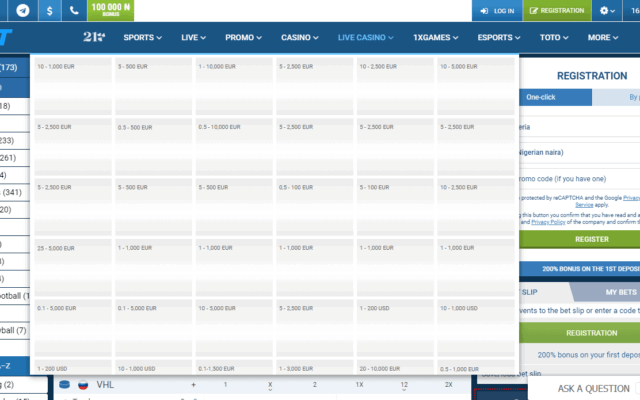Expand the ESPORTS menu
This screenshot has width=640, height=400.
(499, 38)
